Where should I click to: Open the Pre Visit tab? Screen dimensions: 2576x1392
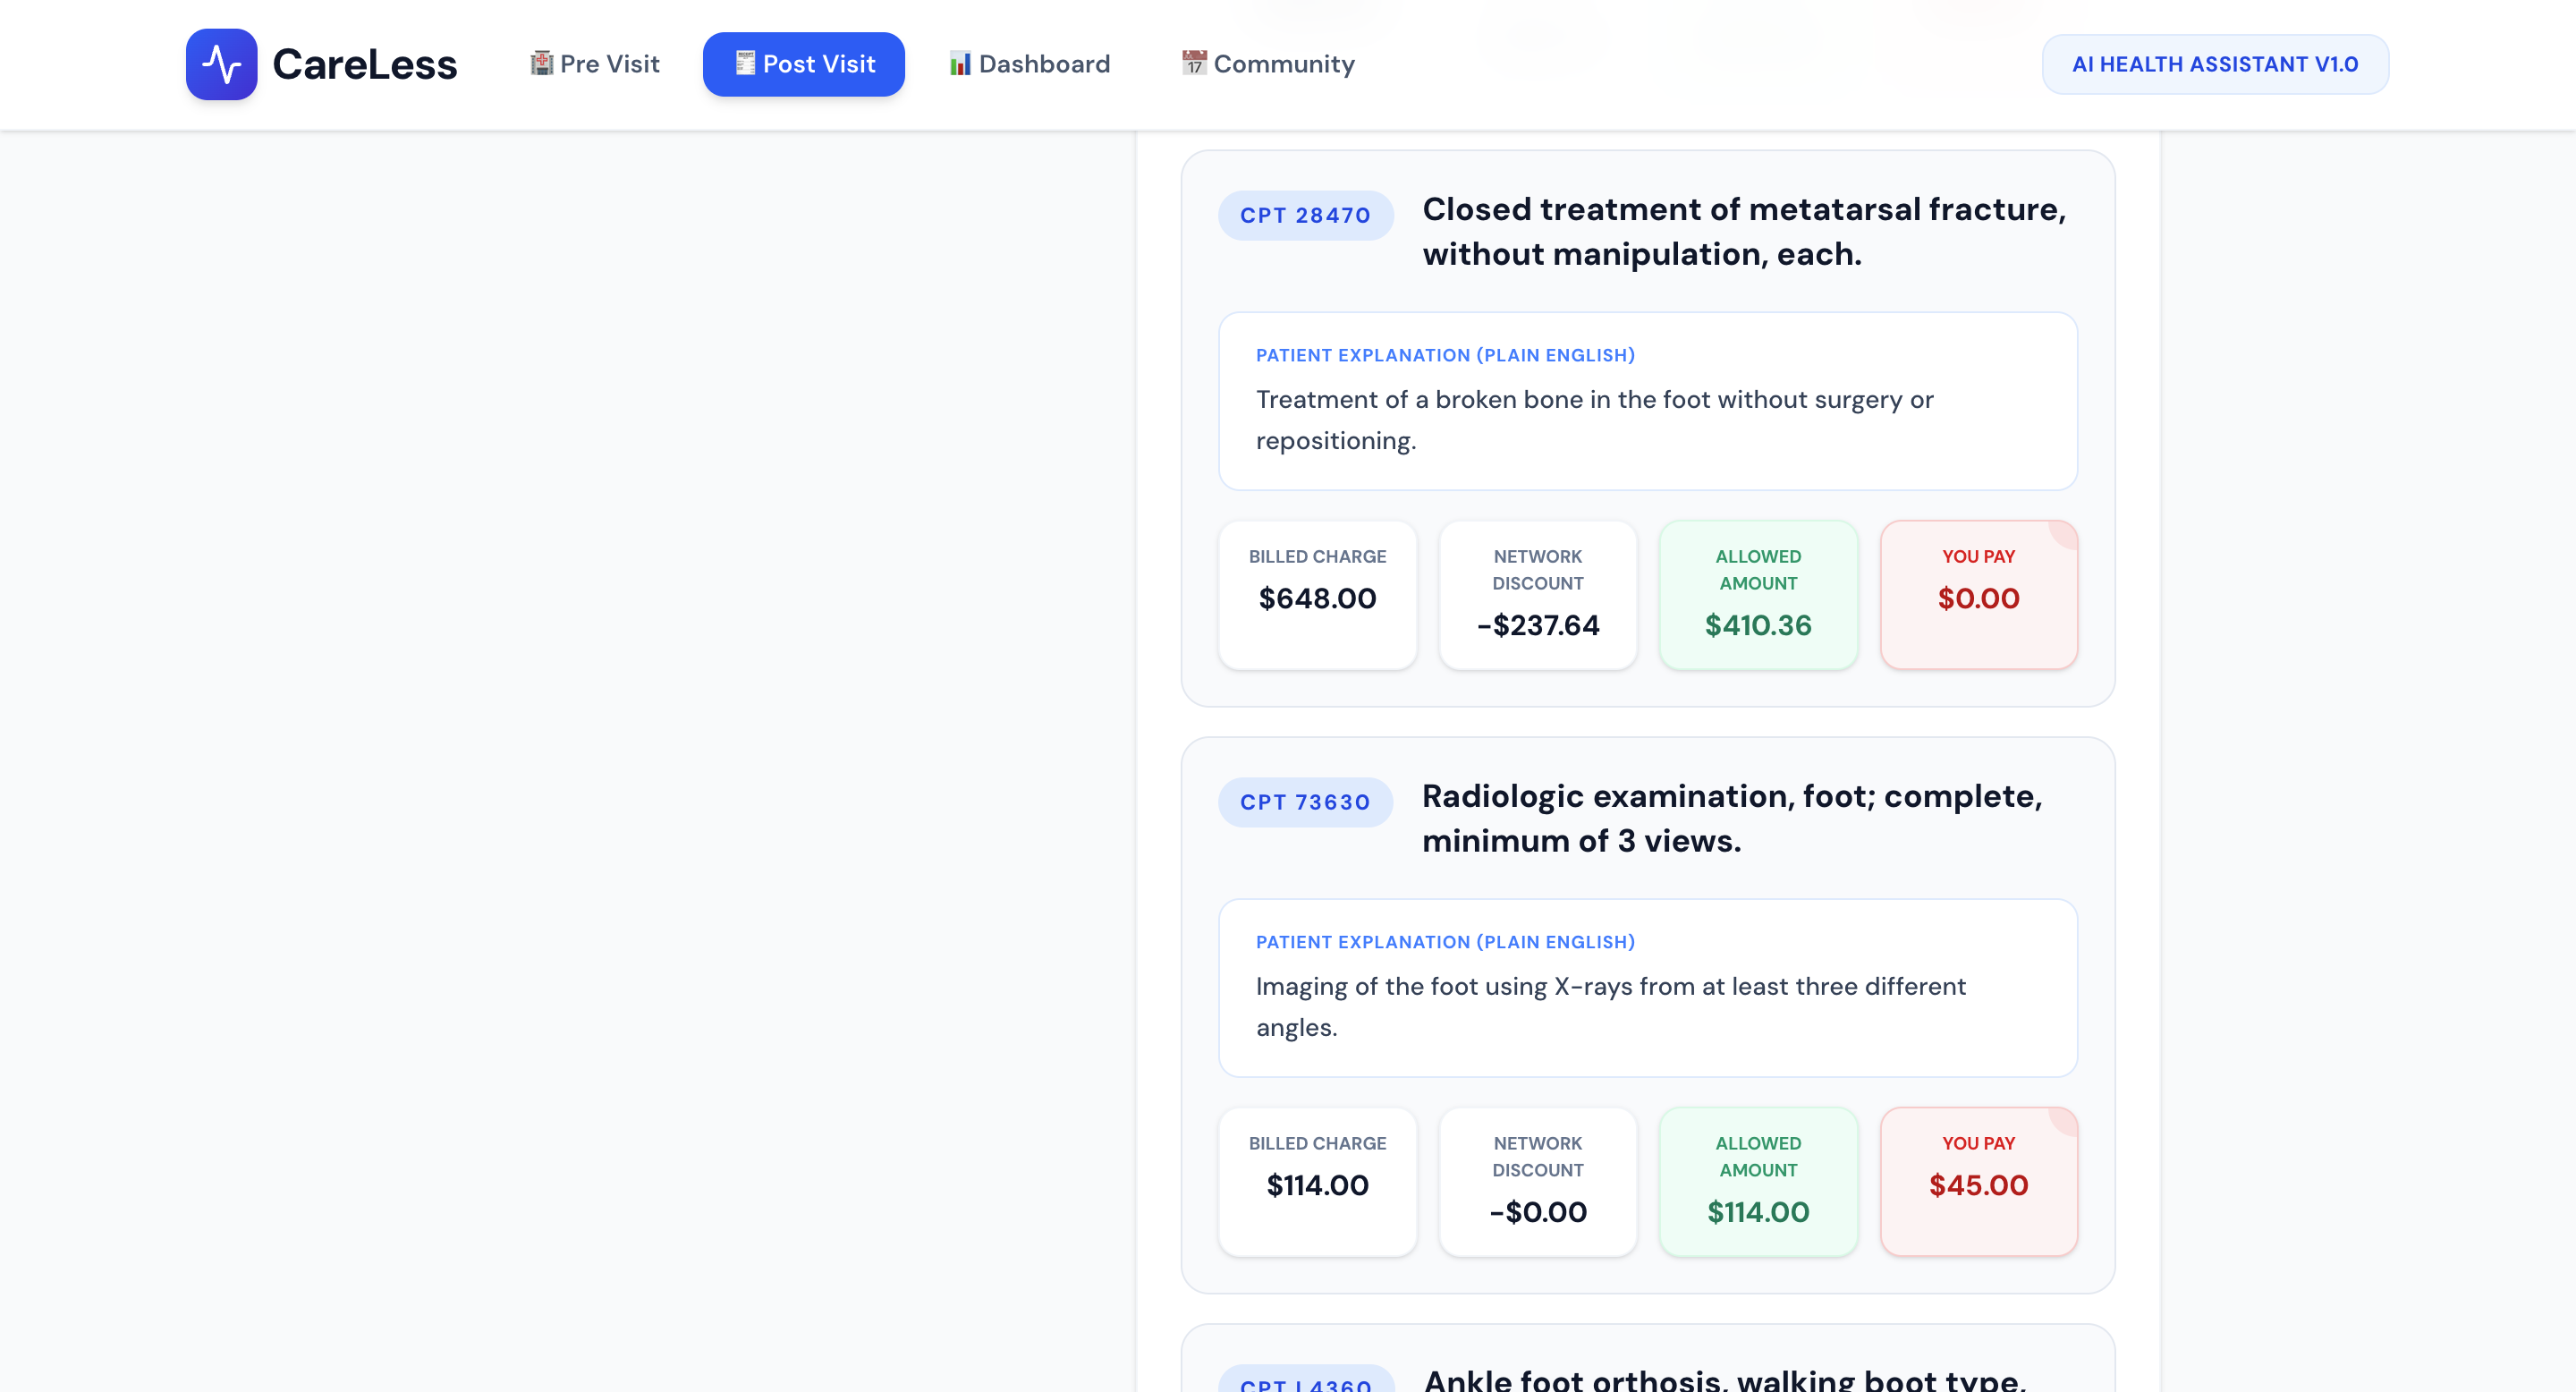tap(594, 64)
